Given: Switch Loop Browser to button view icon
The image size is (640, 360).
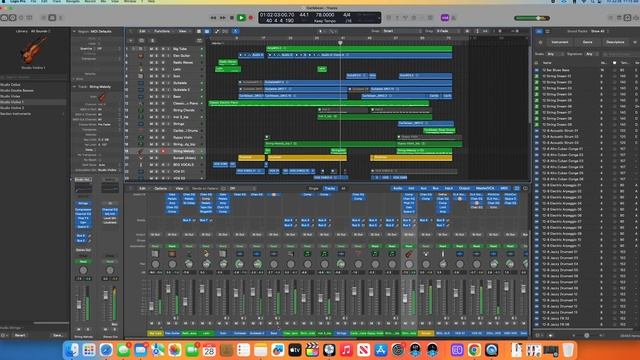Looking at the screenshot, I should 539,31.
